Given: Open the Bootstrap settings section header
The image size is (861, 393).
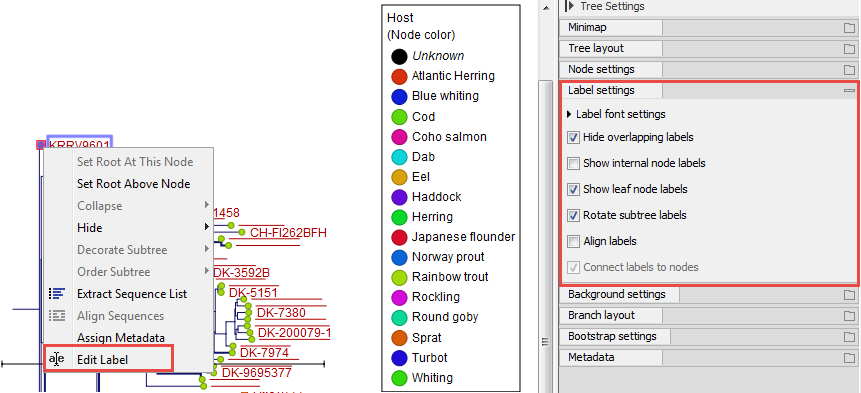Looking at the screenshot, I should (616, 336).
